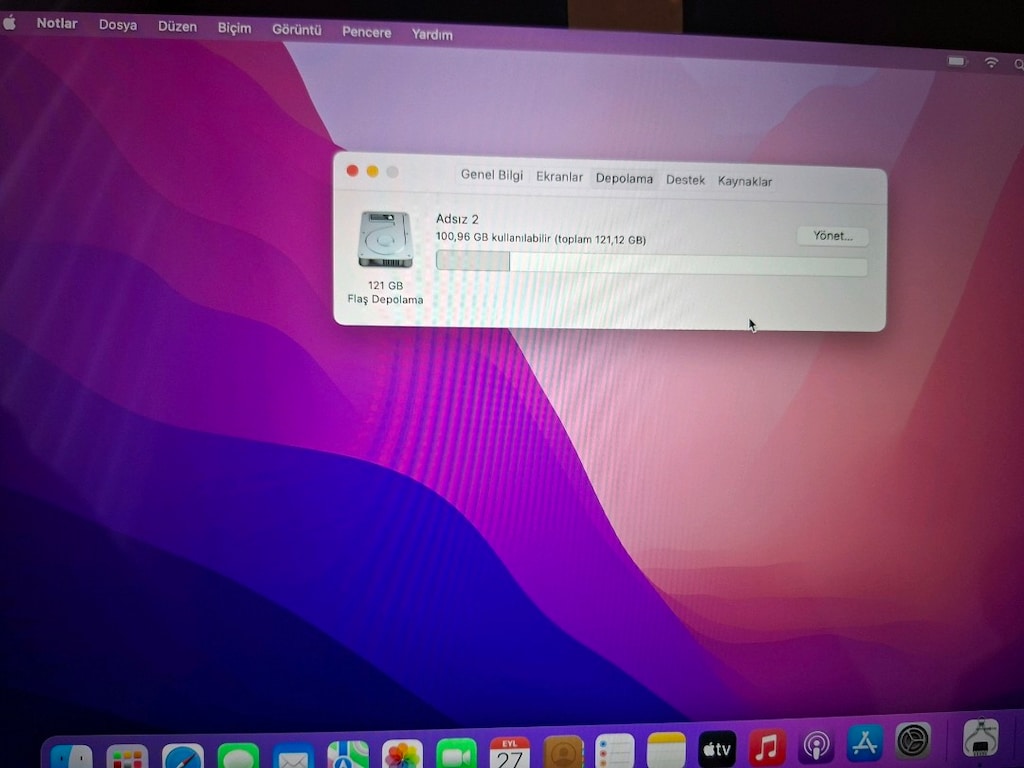Open the Biçim menu

click(x=234, y=29)
